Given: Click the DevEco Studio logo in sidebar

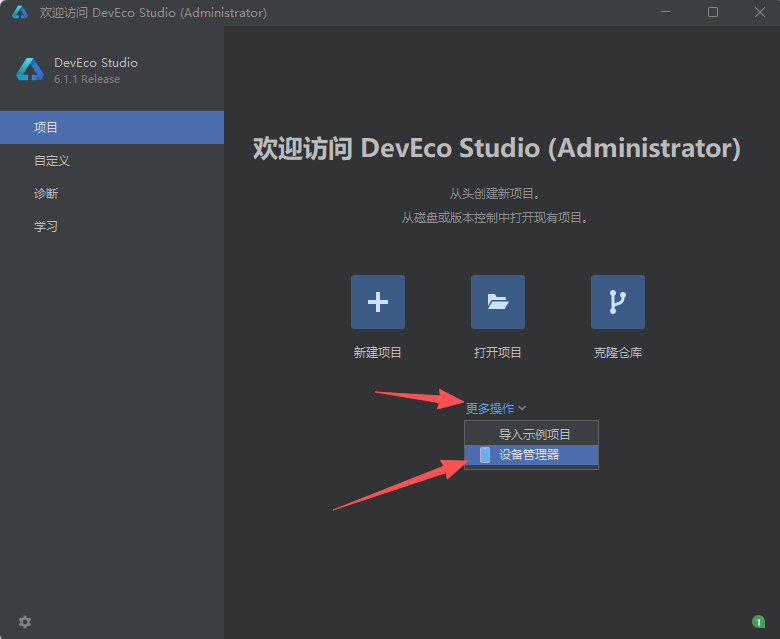Looking at the screenshot, I should click(30, 70).
